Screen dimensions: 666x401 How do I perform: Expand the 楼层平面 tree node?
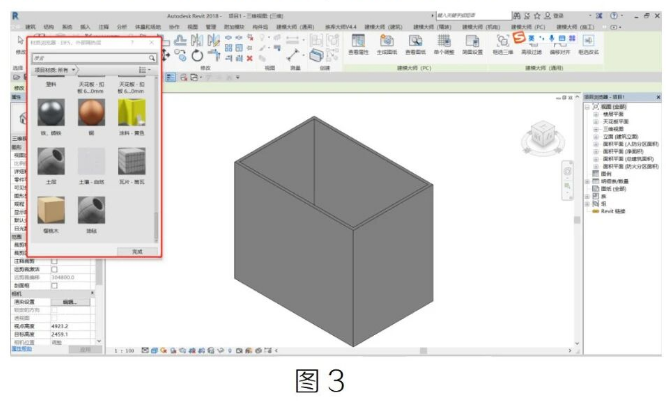click(595, 114)
